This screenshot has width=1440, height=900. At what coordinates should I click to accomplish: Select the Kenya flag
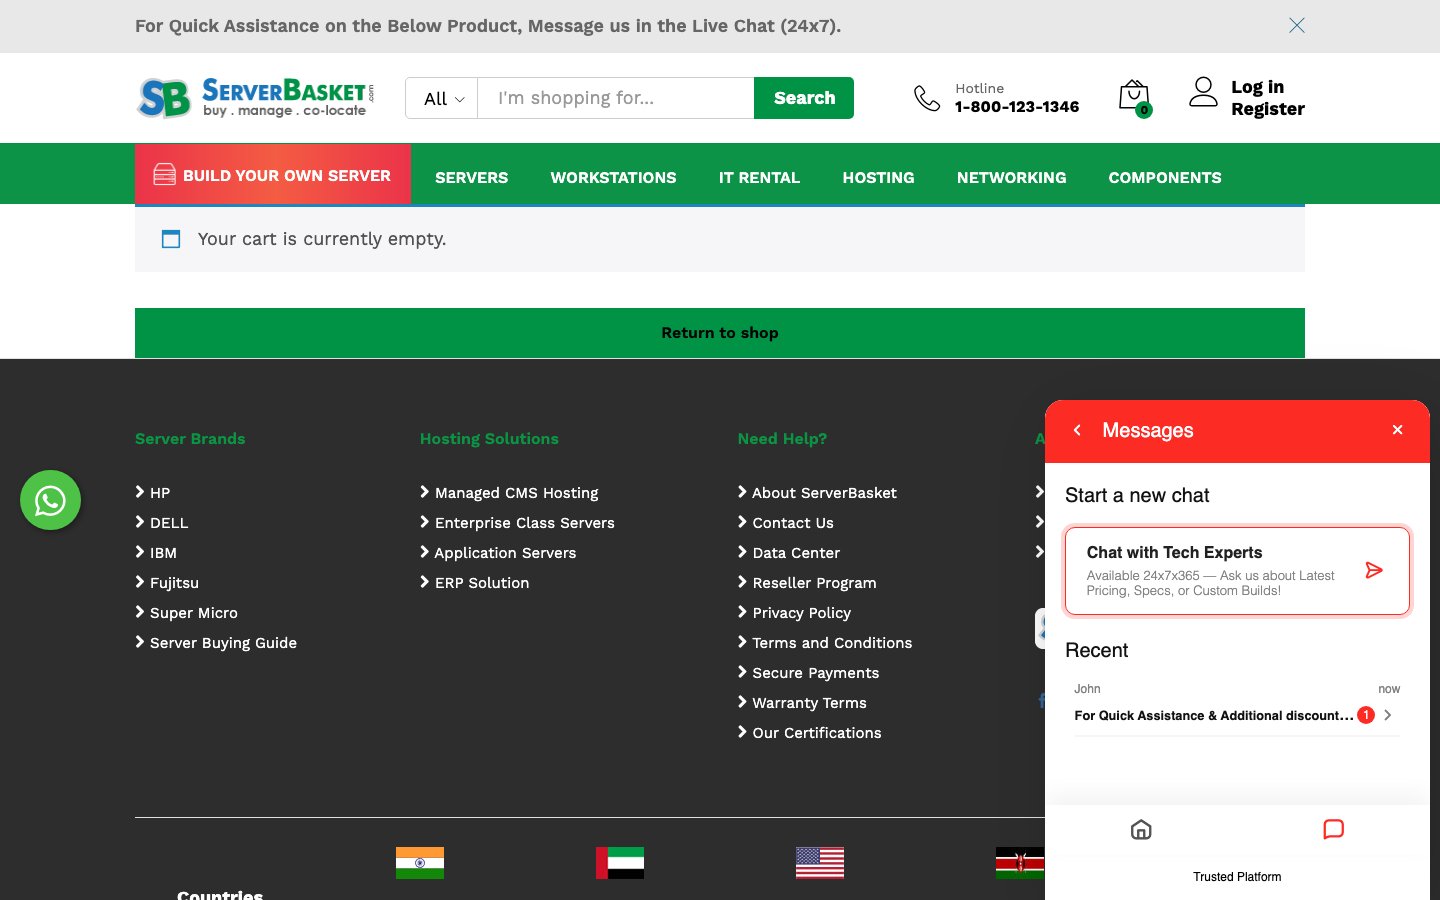pos(1020,862)
